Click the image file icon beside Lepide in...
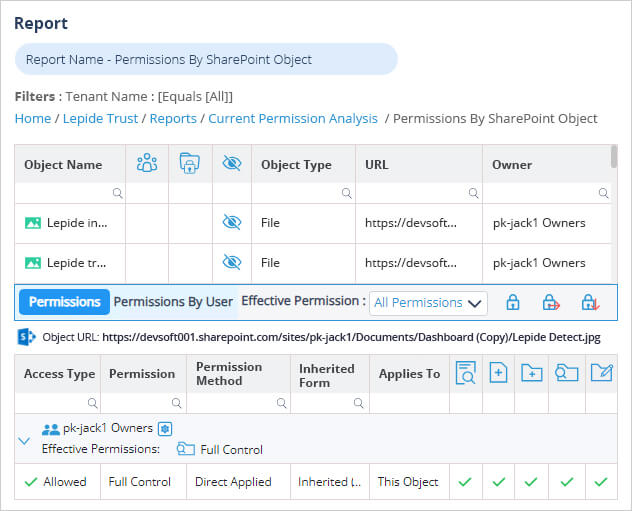The width and height of the screenshot is (632, 511). (33, 223)
